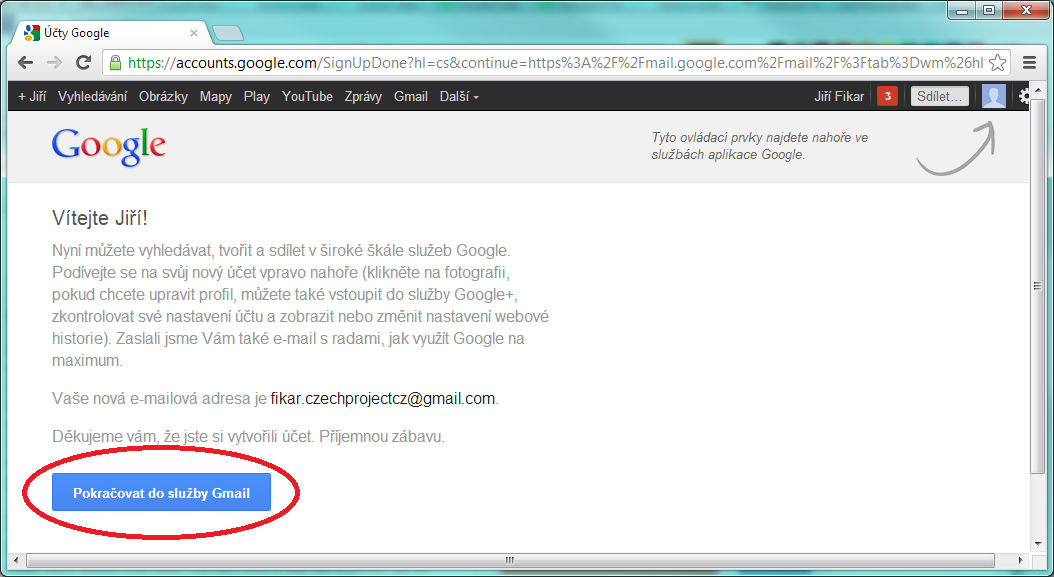Maximize the Chrome window
This screenshot has height=577, width=1054.
click(x=989, y=11)
